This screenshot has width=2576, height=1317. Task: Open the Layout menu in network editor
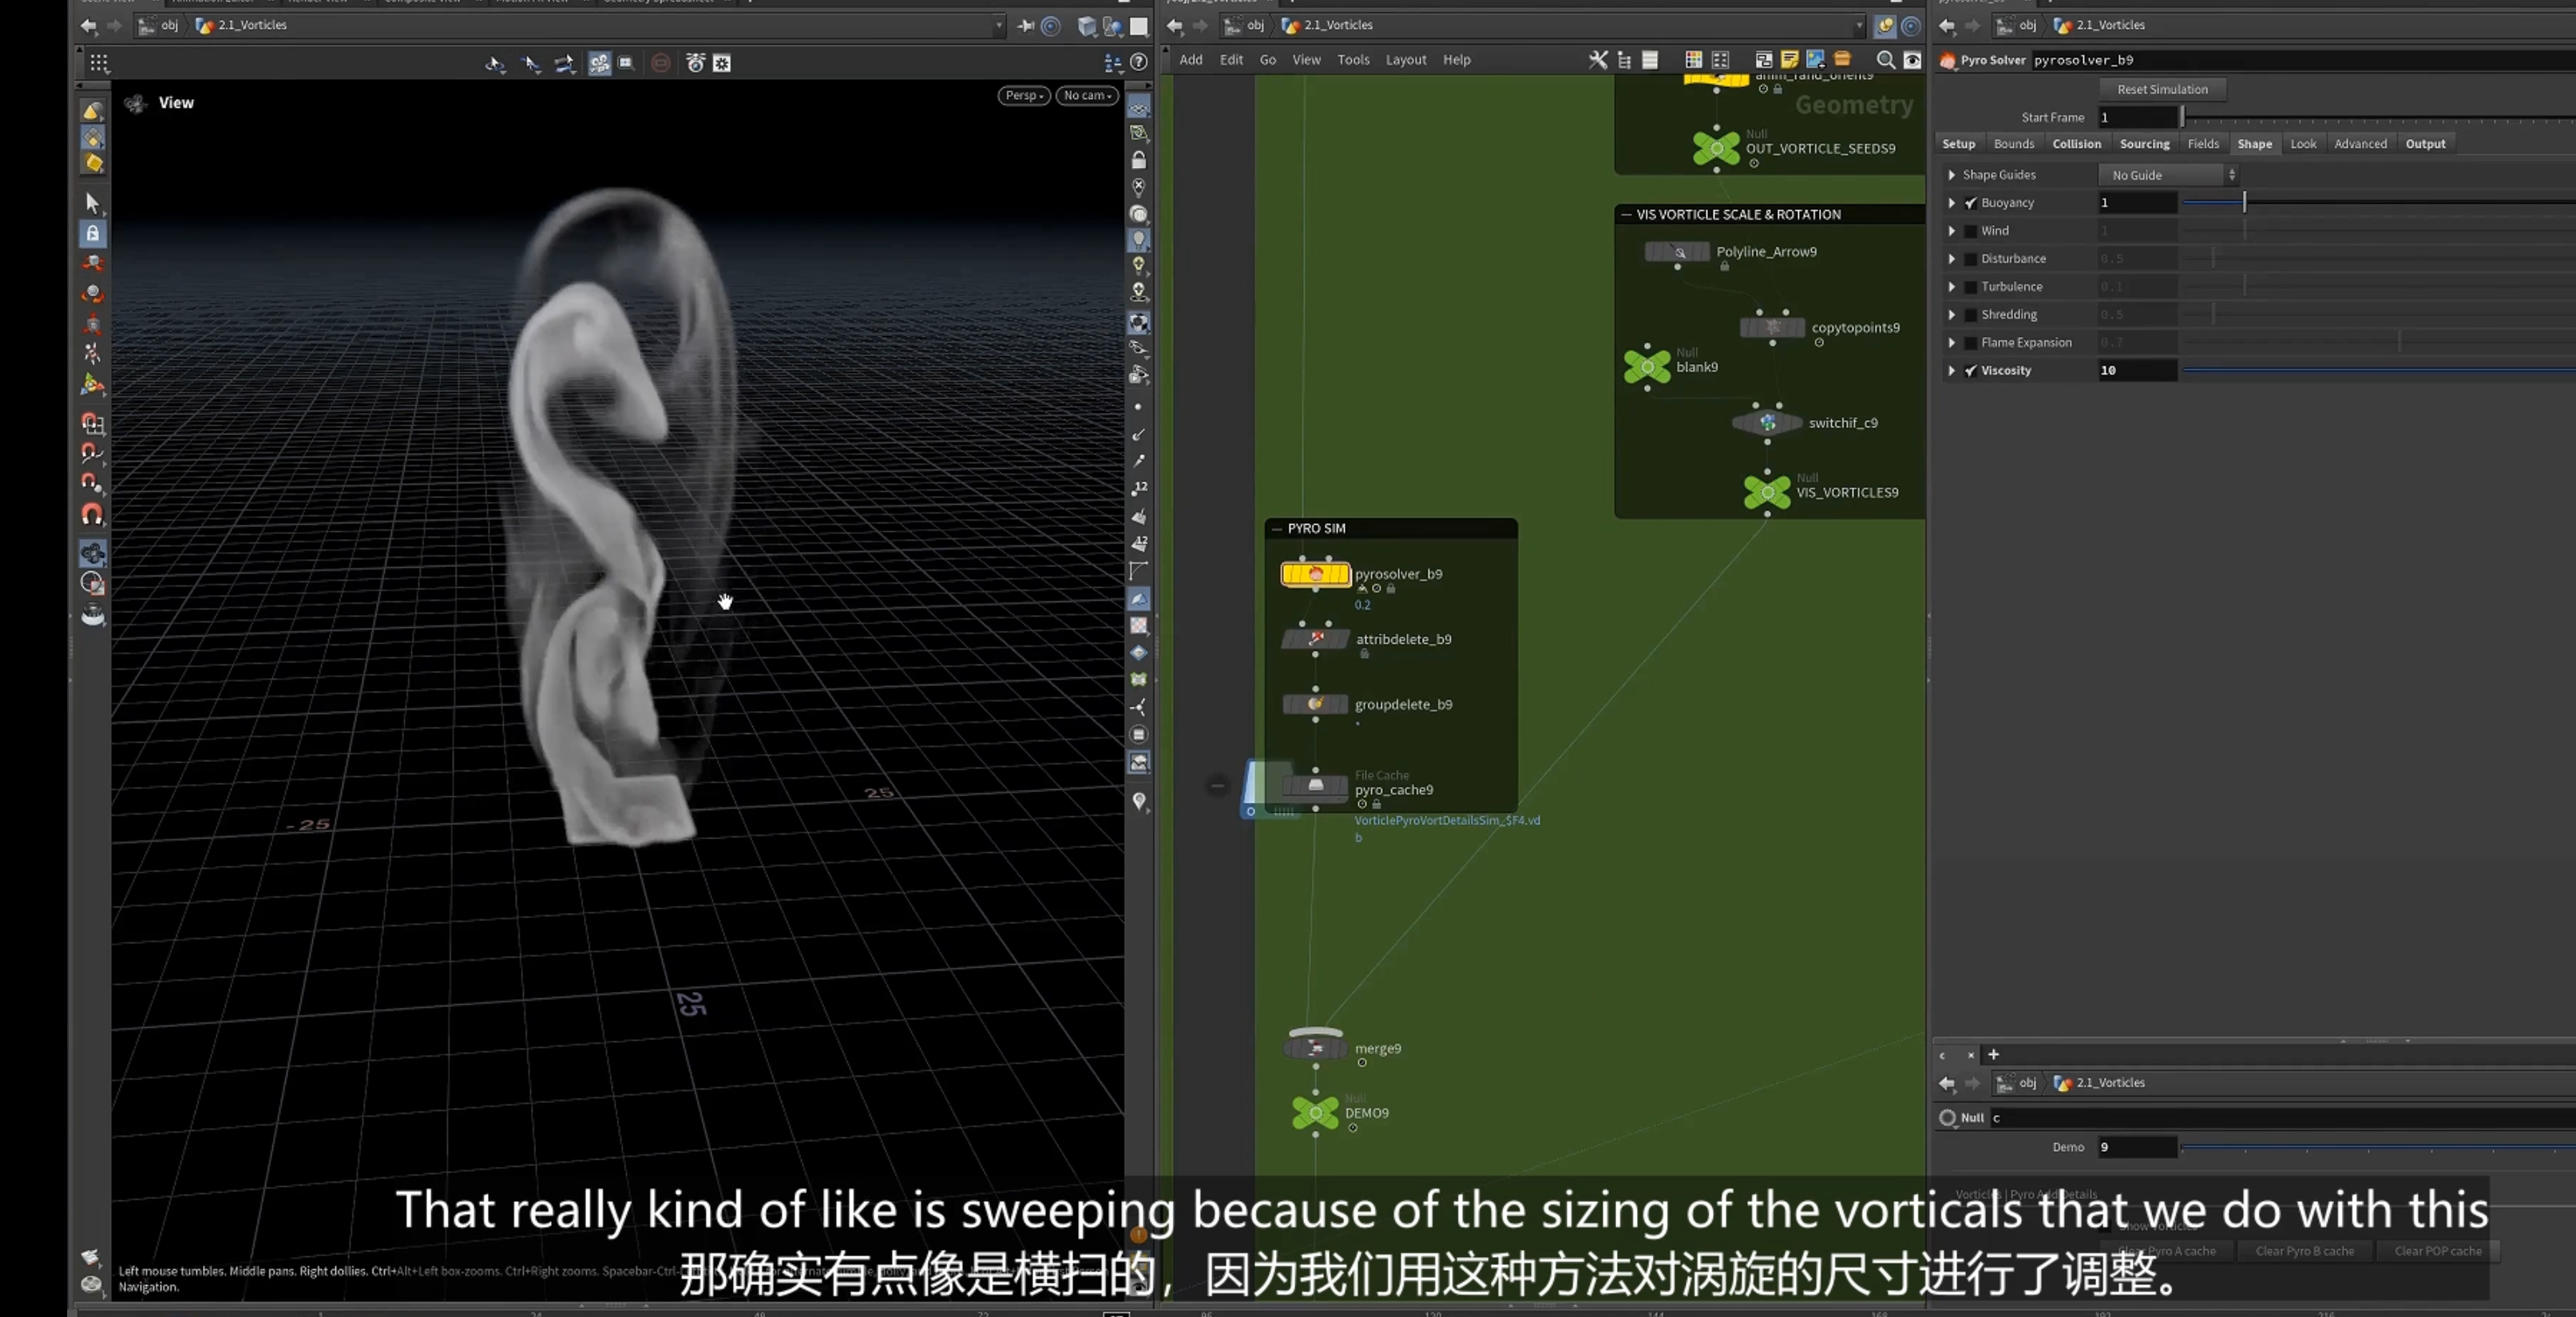pos(1405,60)
